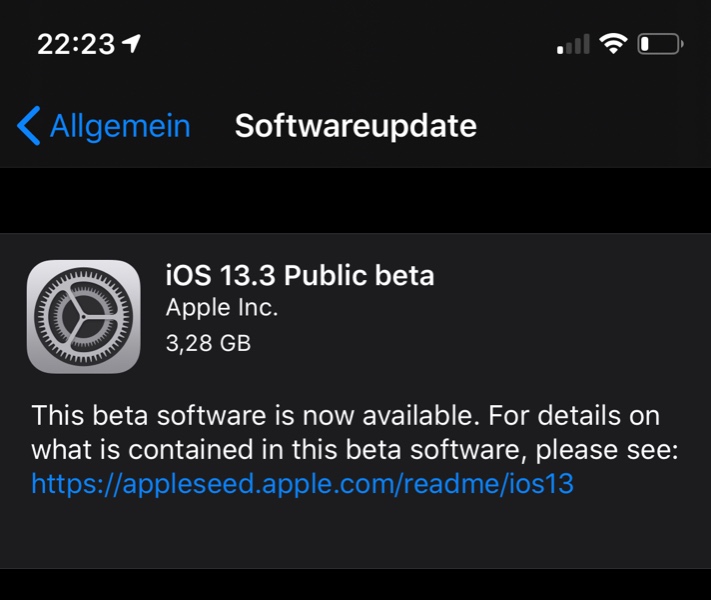Tap the 3,28 GB download size
This screenshot has width=711, height=600.
coord(208,343)
